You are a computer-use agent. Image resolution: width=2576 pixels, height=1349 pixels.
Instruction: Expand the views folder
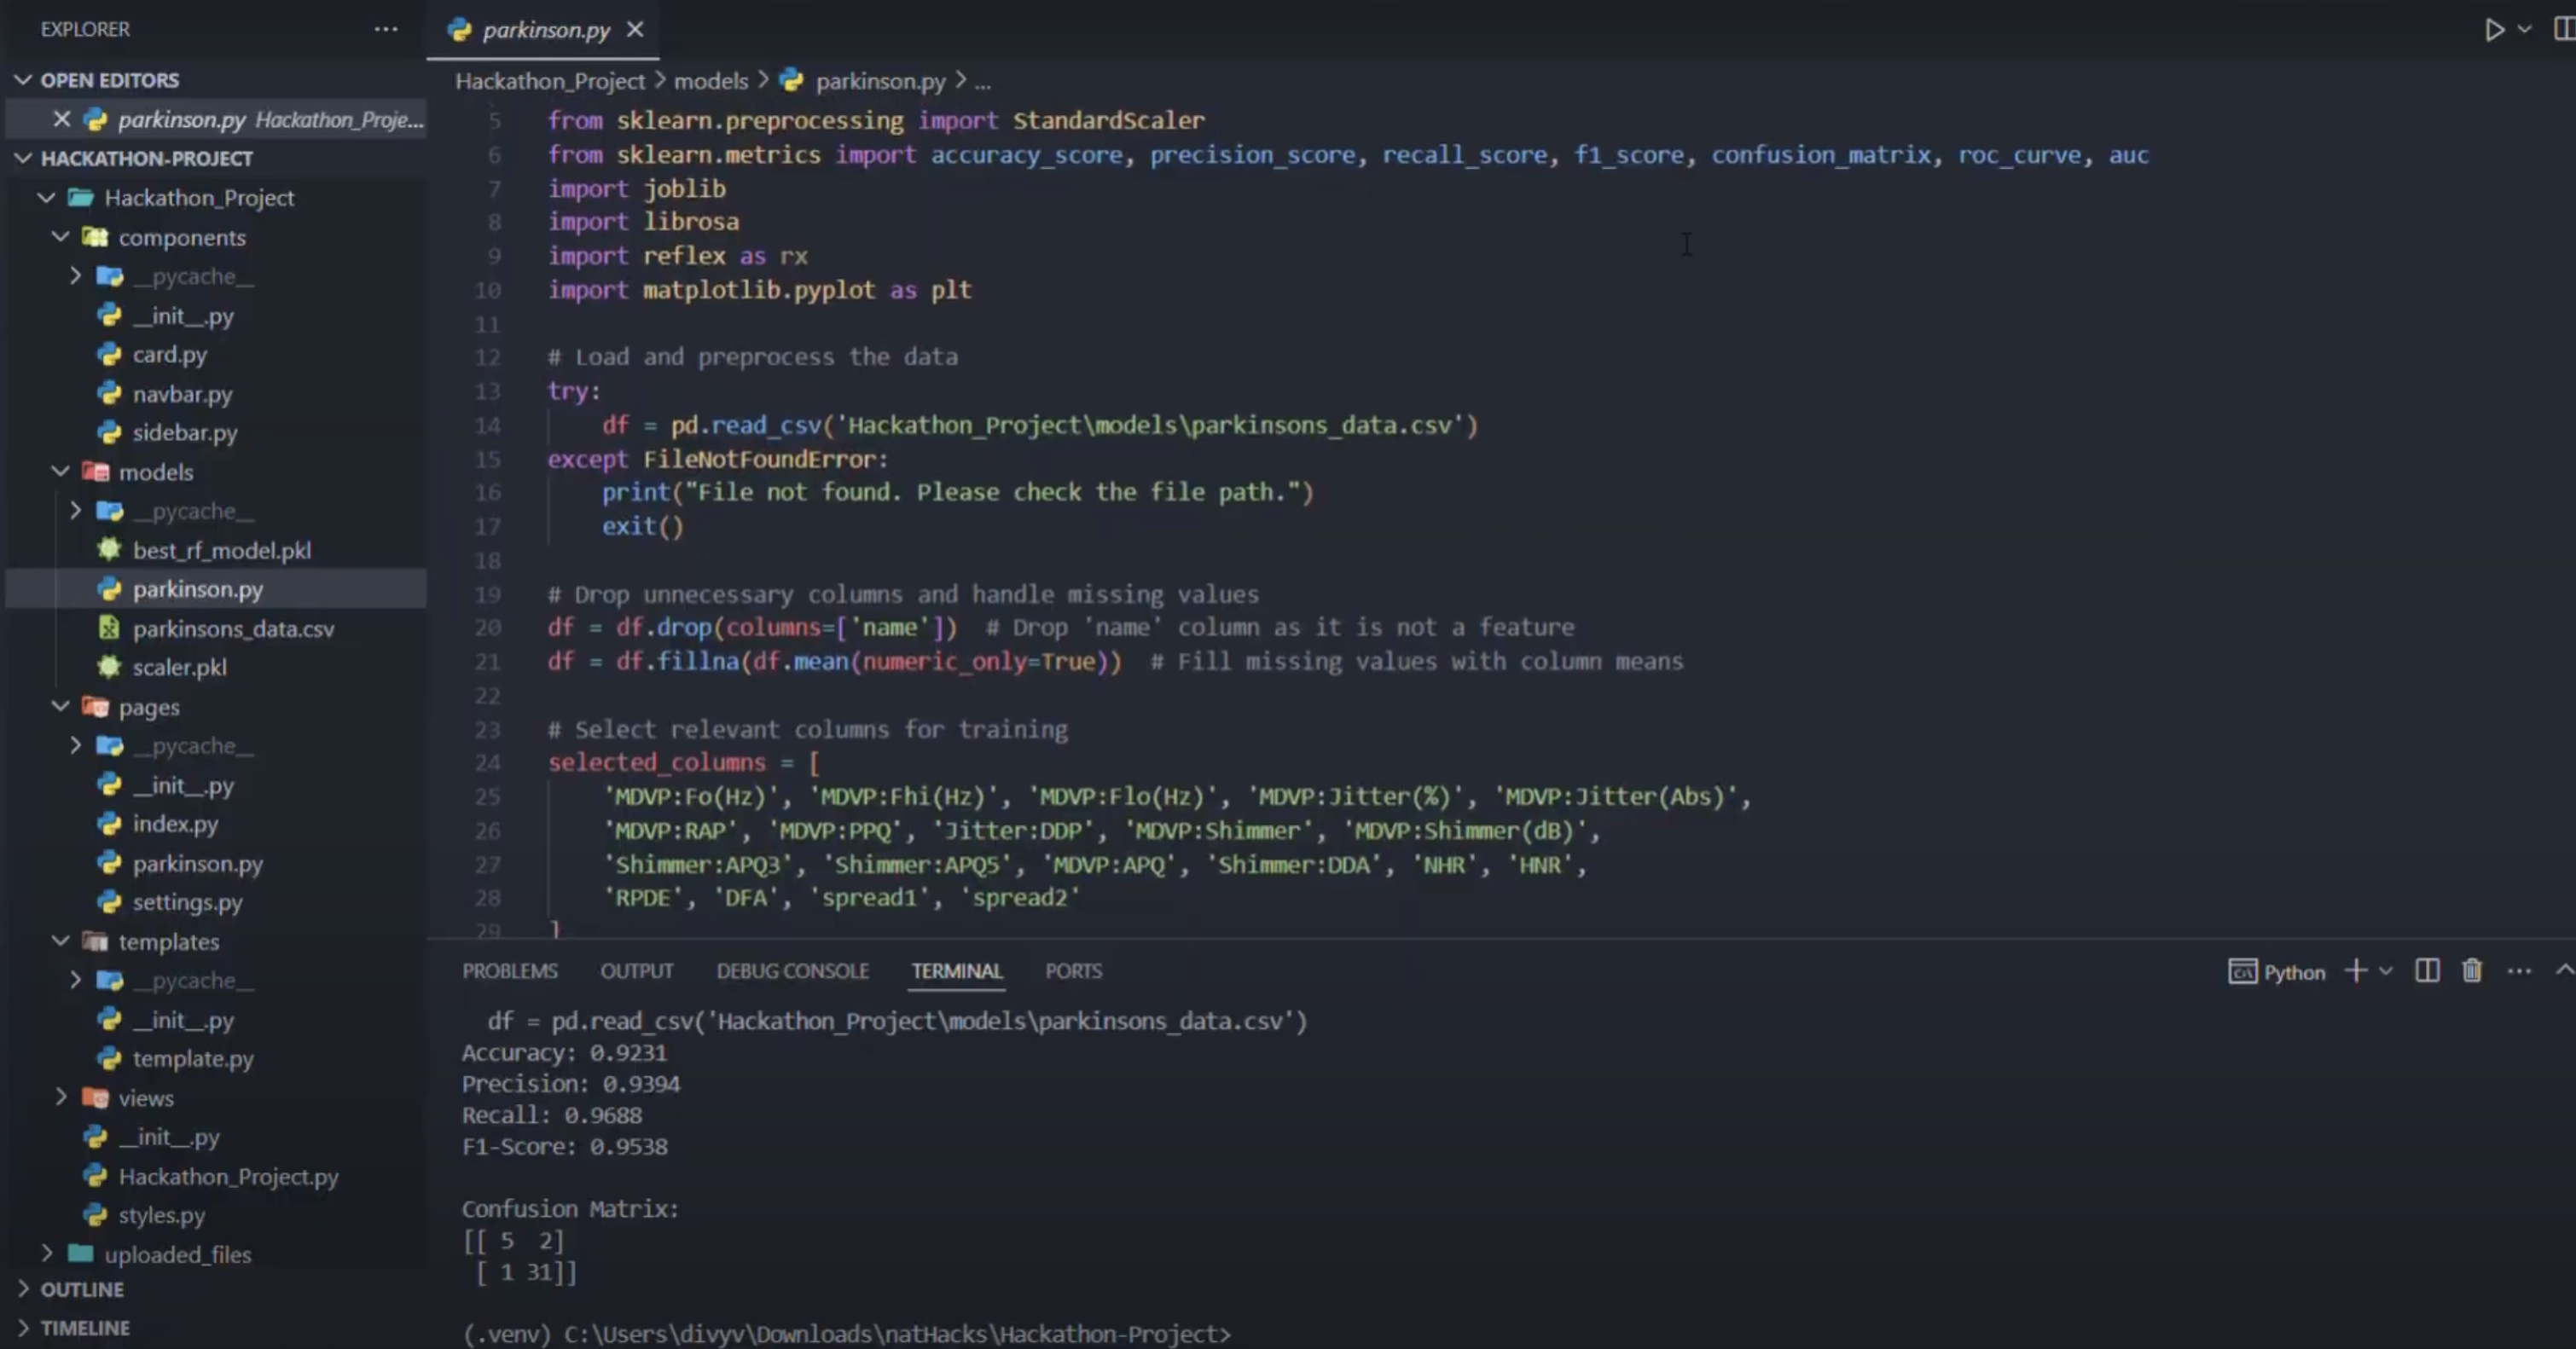[145, 1098]
